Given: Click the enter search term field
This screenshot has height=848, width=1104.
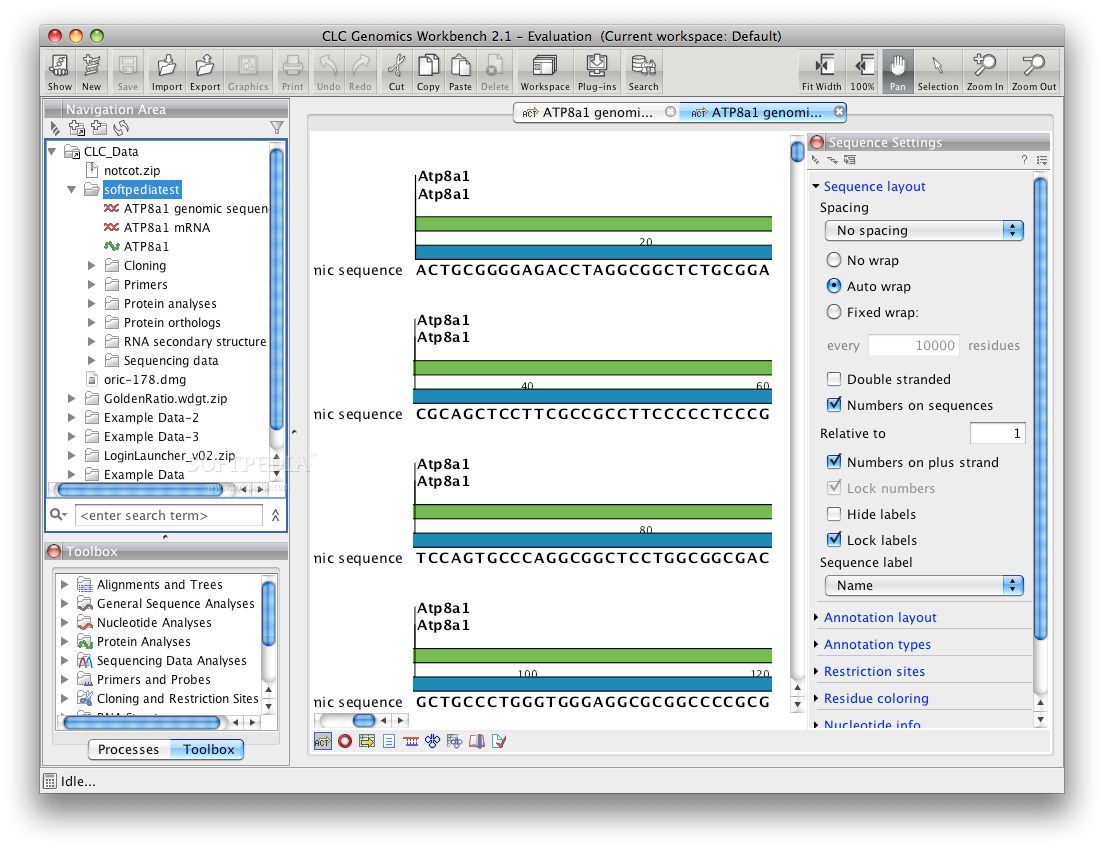Looking at the screenshot, I should [169, 516].
